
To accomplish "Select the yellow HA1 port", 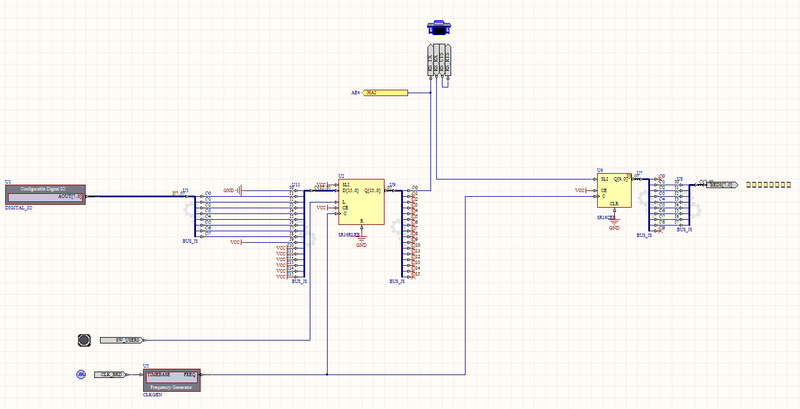I will (x=385, y=93).
